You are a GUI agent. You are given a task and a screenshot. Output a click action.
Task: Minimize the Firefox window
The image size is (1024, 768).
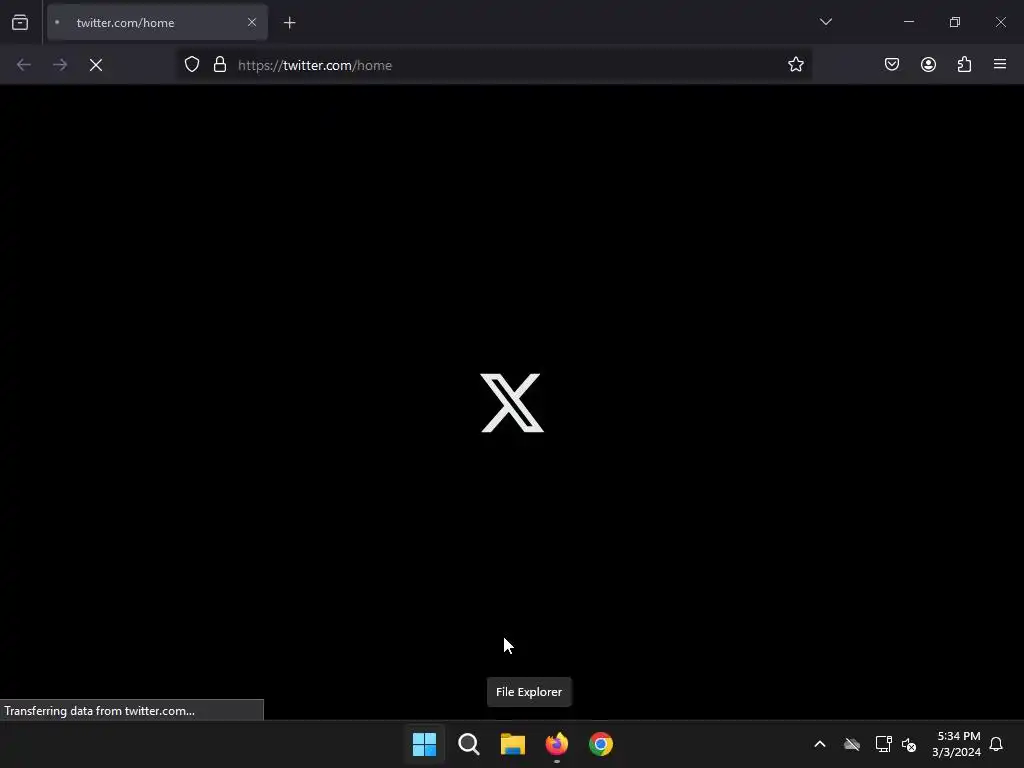coord(908,22)
